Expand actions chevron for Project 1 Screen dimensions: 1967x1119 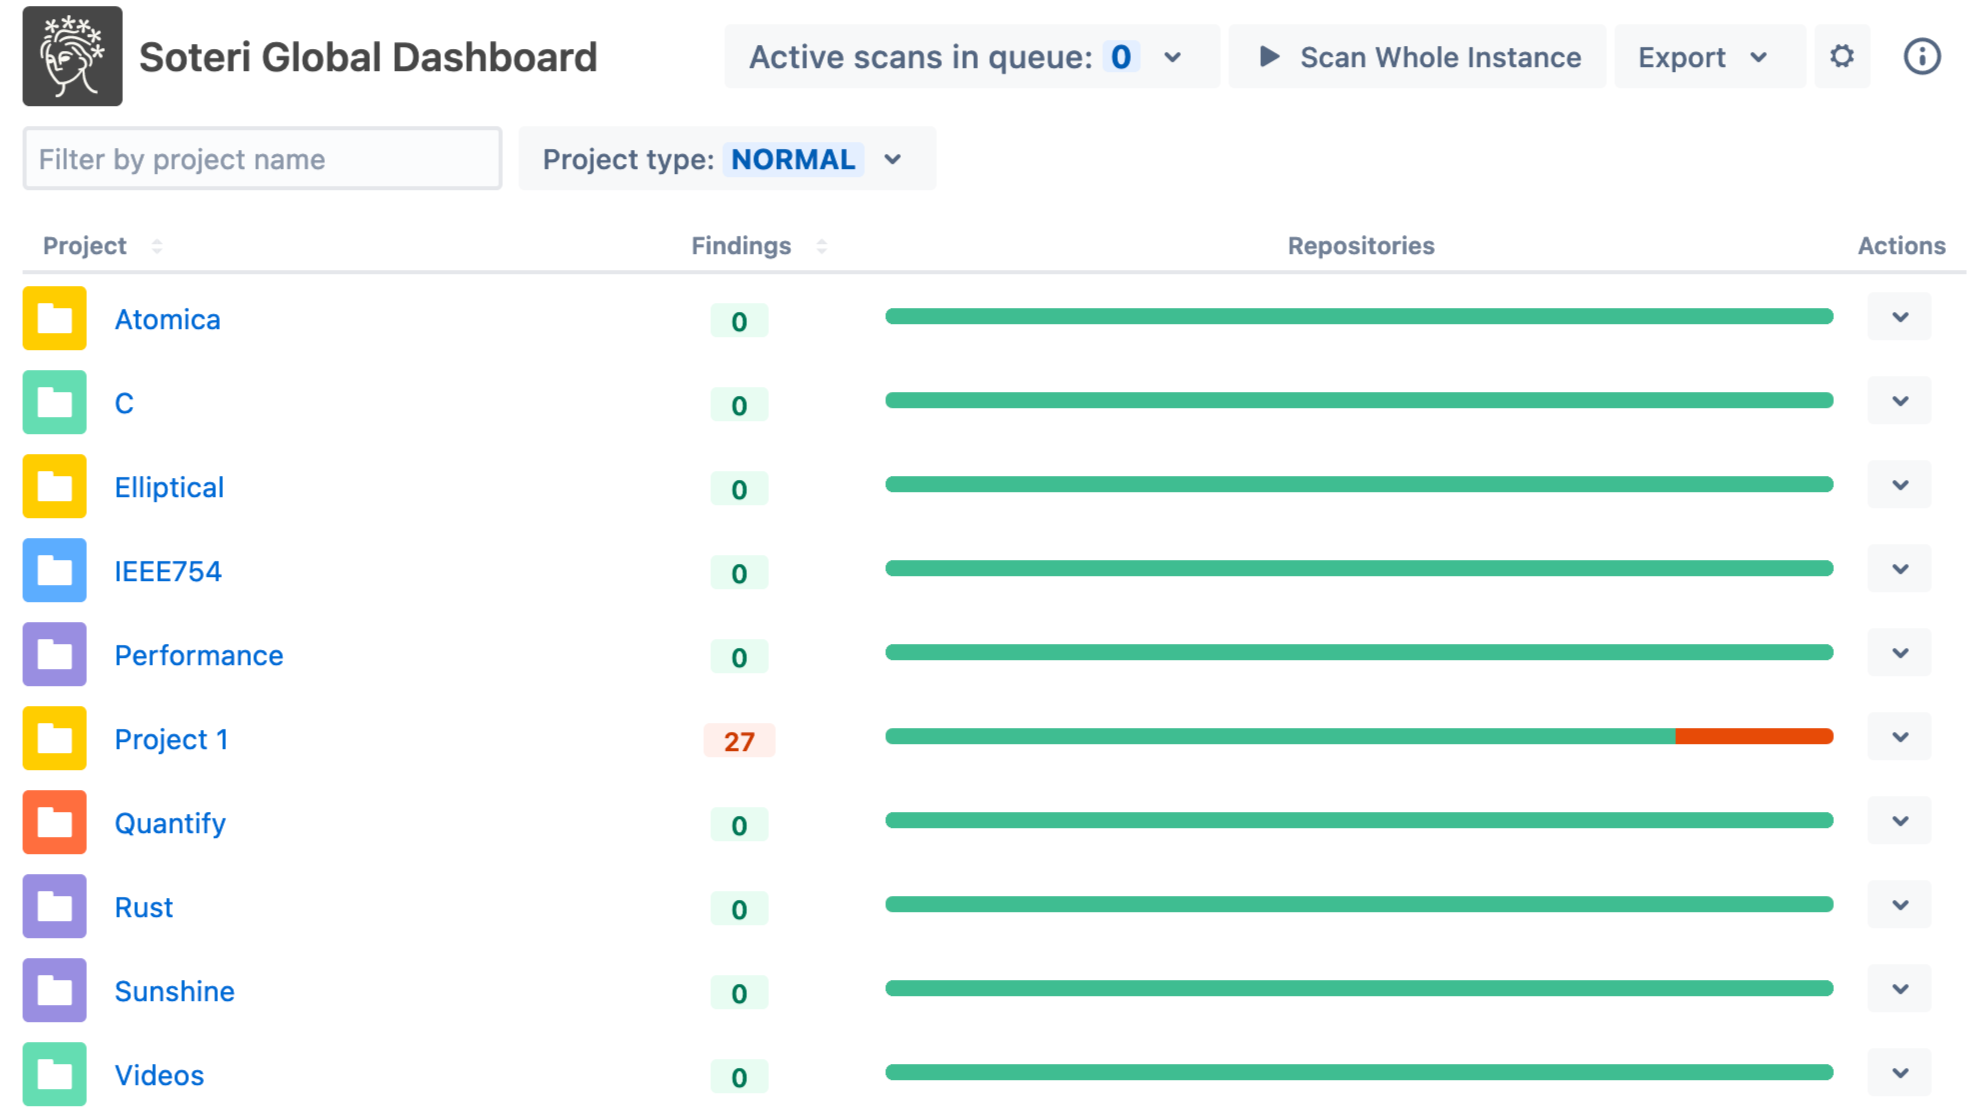(x=1899, y=737)
